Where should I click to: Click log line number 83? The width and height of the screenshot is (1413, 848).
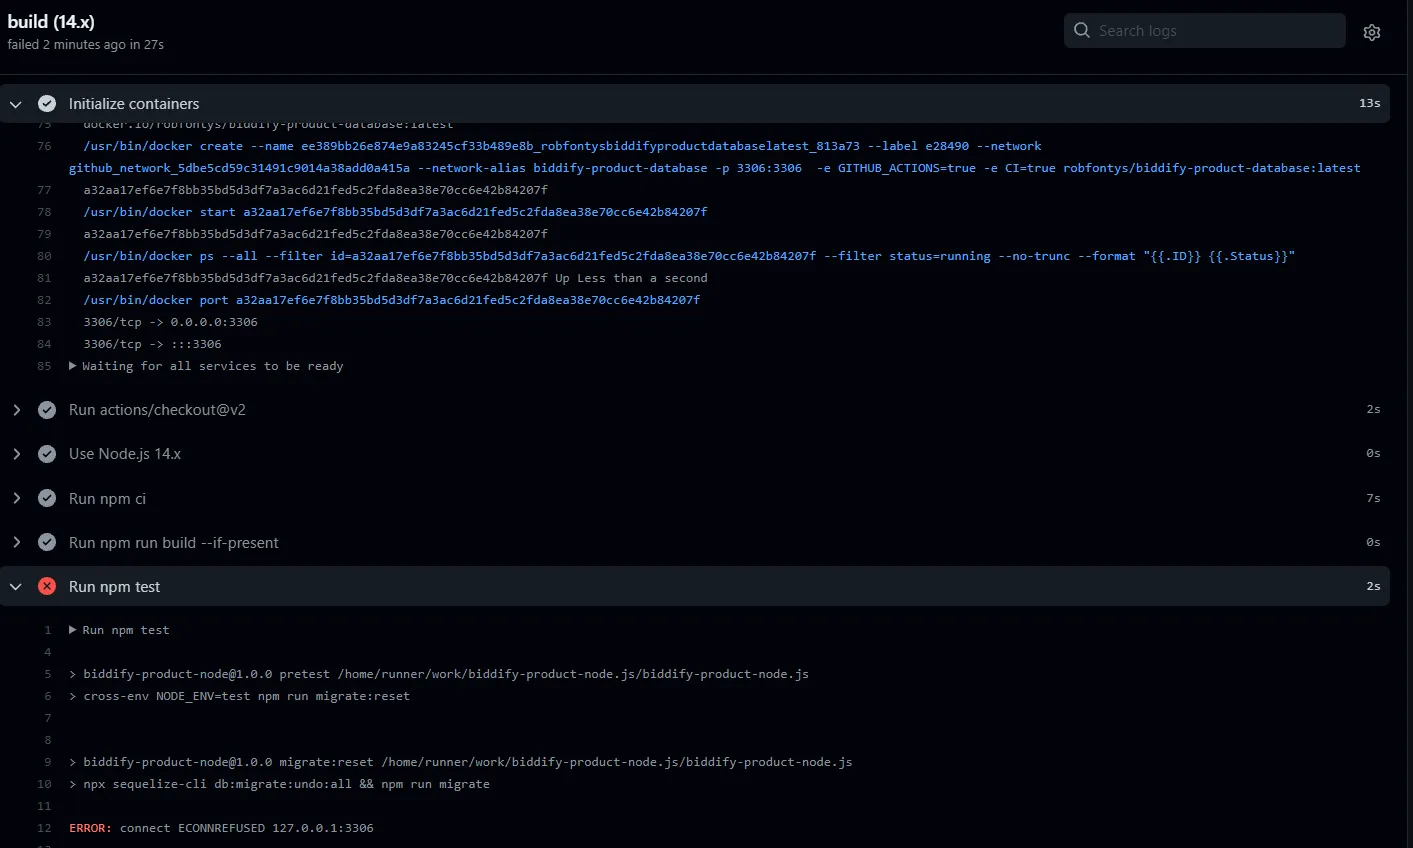pos(44,322)
